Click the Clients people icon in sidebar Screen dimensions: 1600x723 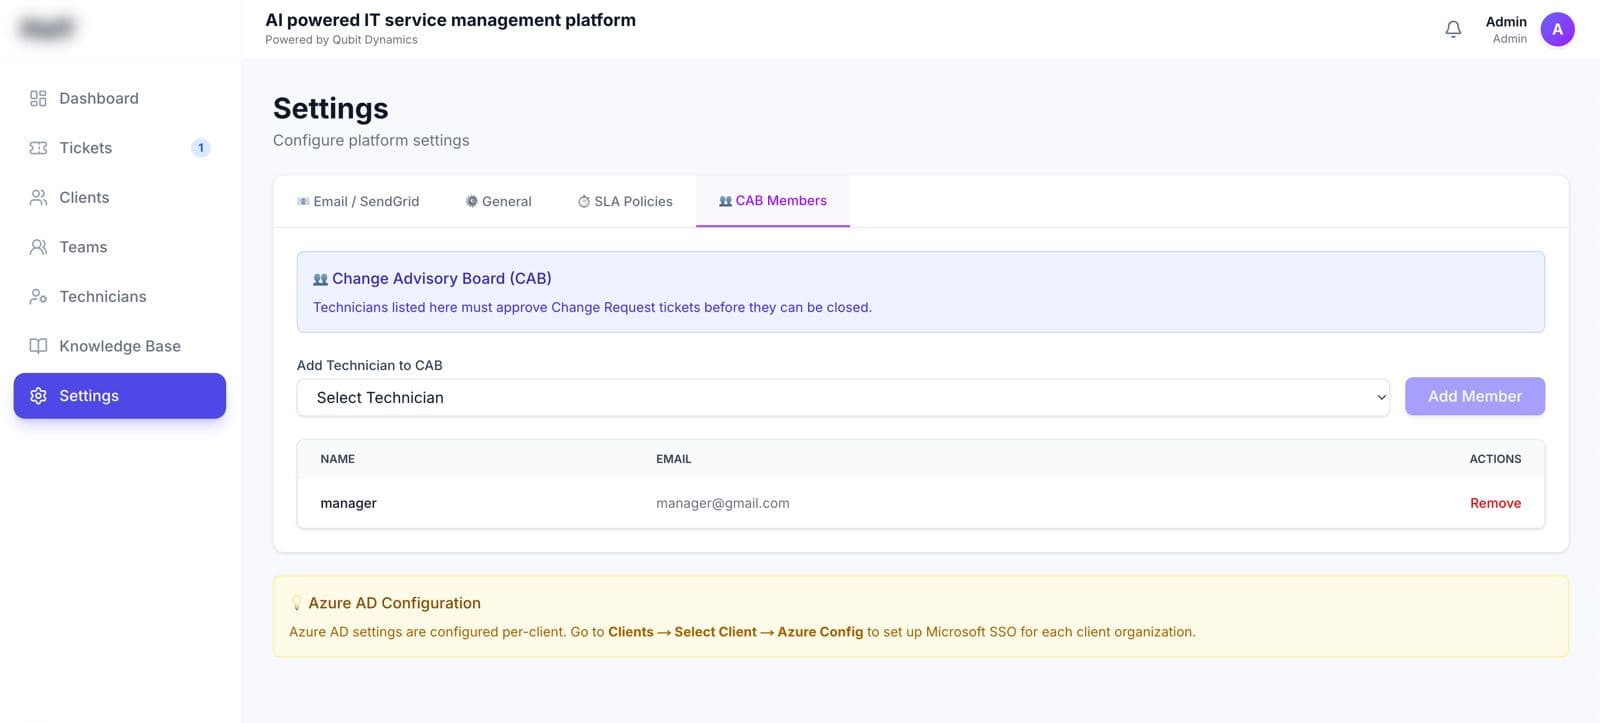click(38, 197)
